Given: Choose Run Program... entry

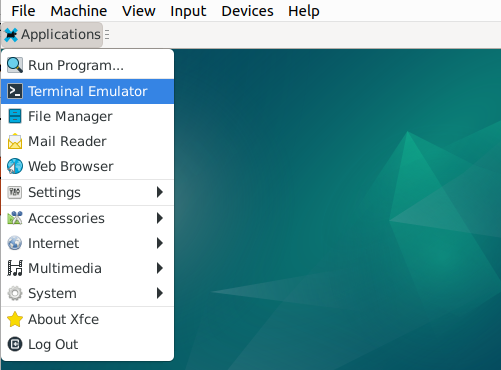Looking at the screenshot, I should click(x=88, y=65).
